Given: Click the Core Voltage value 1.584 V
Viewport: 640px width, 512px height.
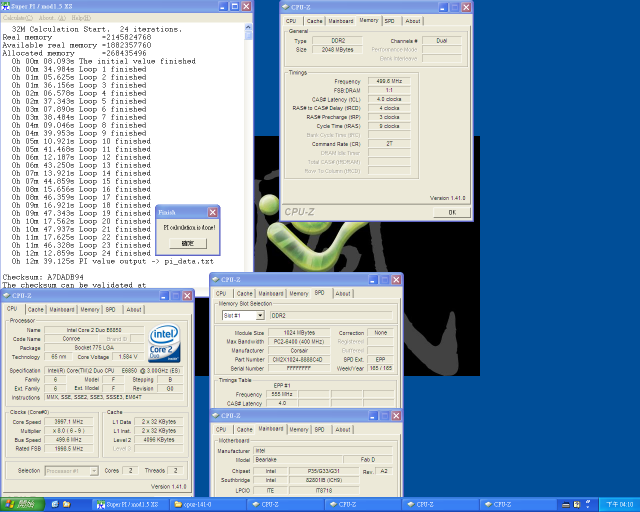Looking at the screenshot, I should pyautogui.click(x=128, y=357).
